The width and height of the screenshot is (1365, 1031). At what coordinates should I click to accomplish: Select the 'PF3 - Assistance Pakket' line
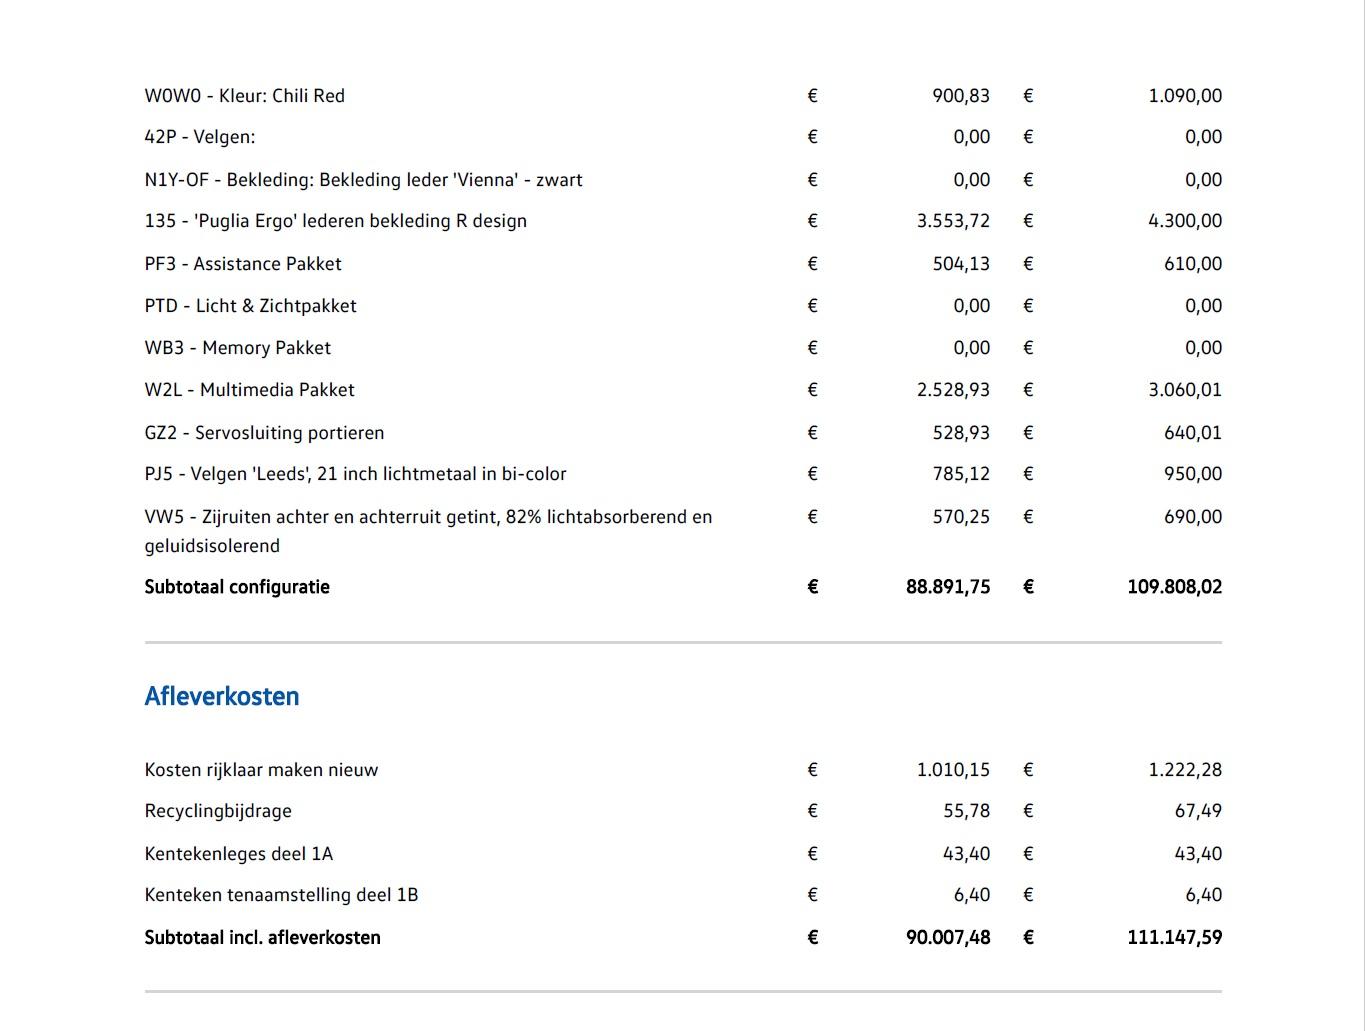point(243,264)
